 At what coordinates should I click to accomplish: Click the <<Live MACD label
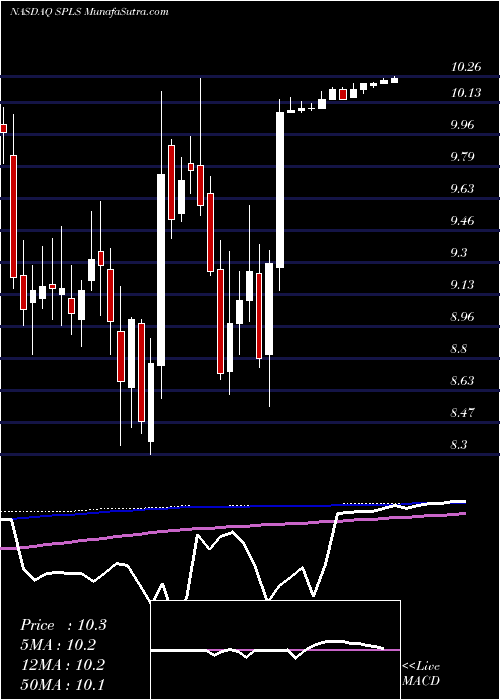tap(421, 674)
